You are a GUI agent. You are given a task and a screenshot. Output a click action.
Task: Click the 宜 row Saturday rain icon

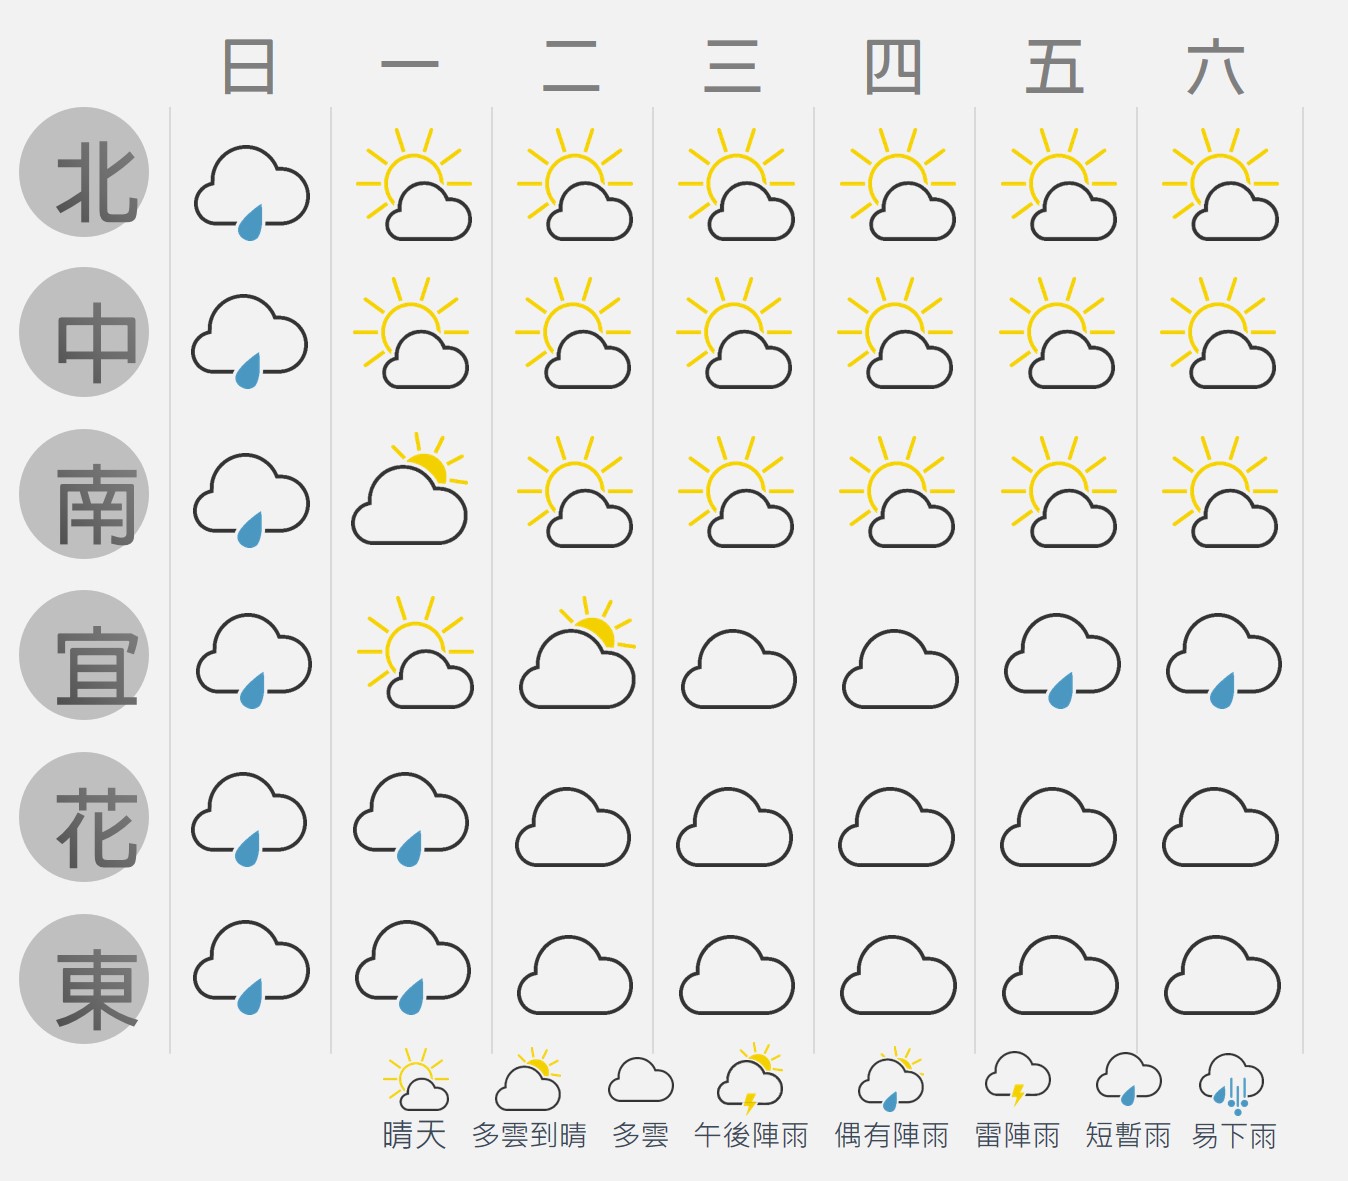click(x=1224, y=661)
